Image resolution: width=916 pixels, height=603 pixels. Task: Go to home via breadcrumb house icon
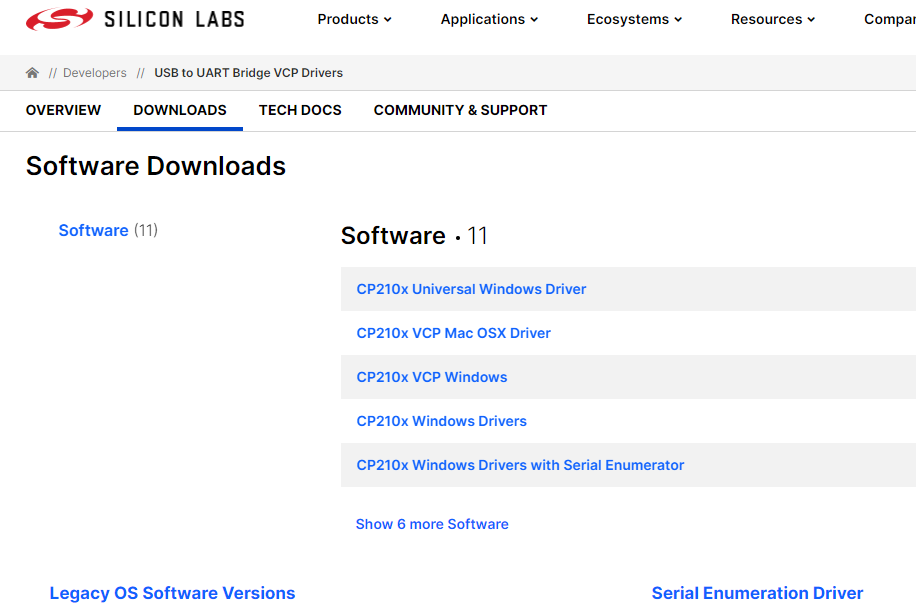pos(32,72)
